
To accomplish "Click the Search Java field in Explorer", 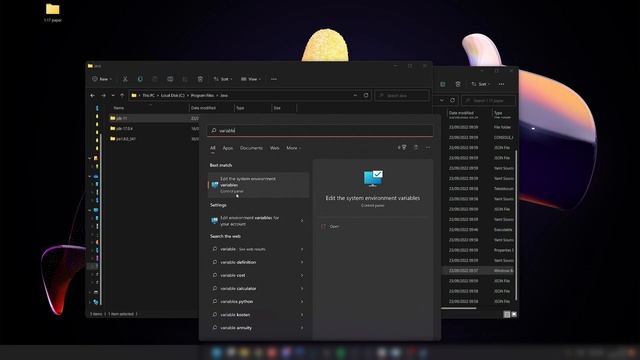I will point(402,95).
